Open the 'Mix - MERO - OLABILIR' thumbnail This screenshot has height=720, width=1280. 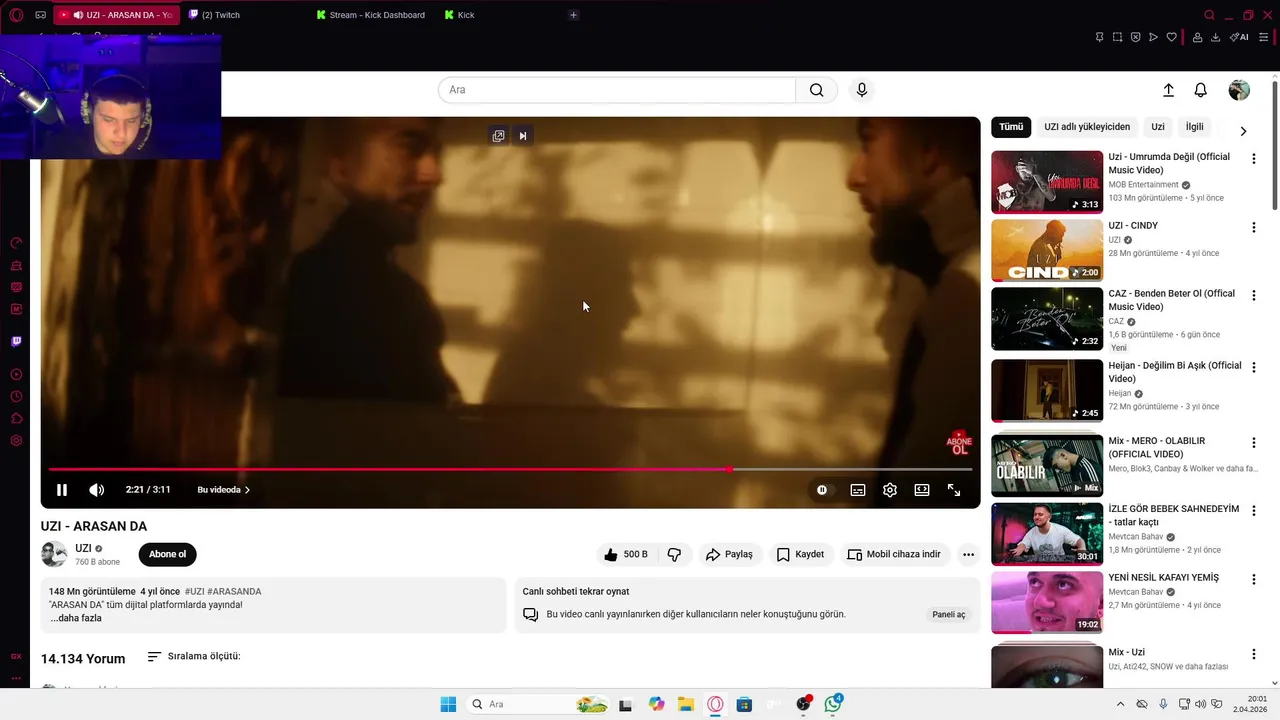1047,466
